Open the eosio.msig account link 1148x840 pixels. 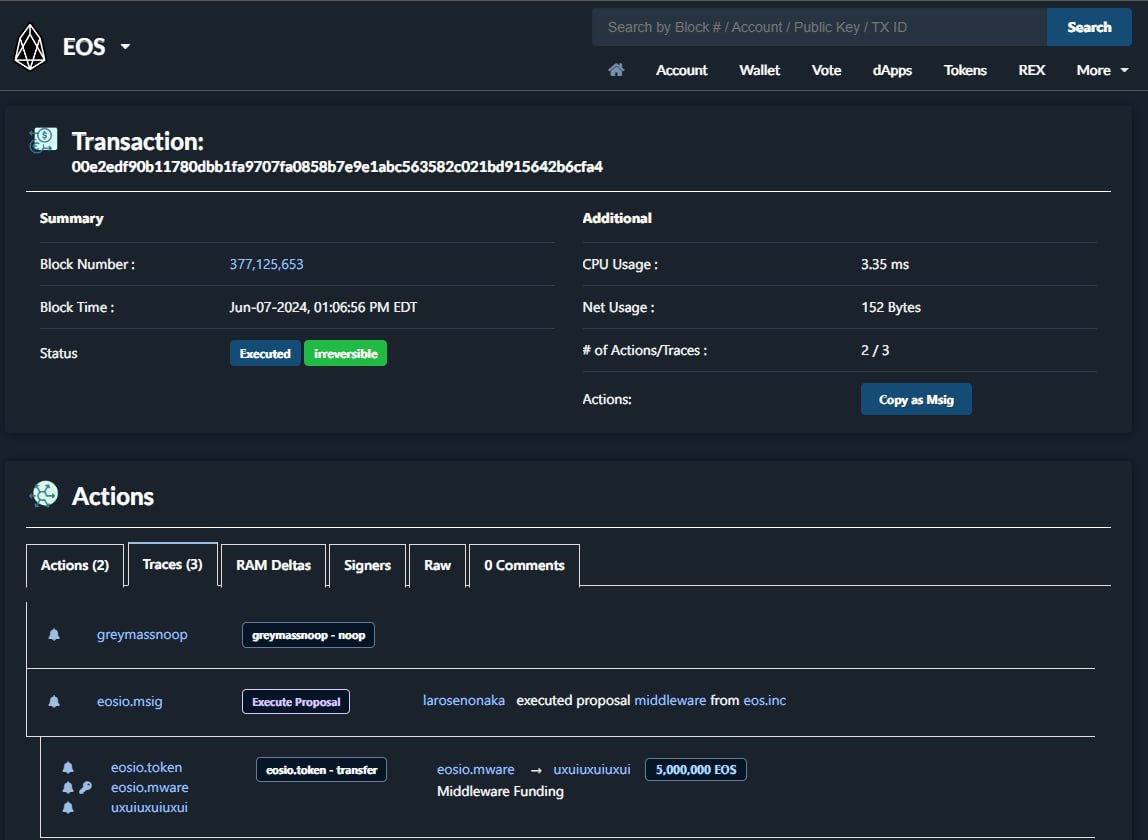pos(130,702)
